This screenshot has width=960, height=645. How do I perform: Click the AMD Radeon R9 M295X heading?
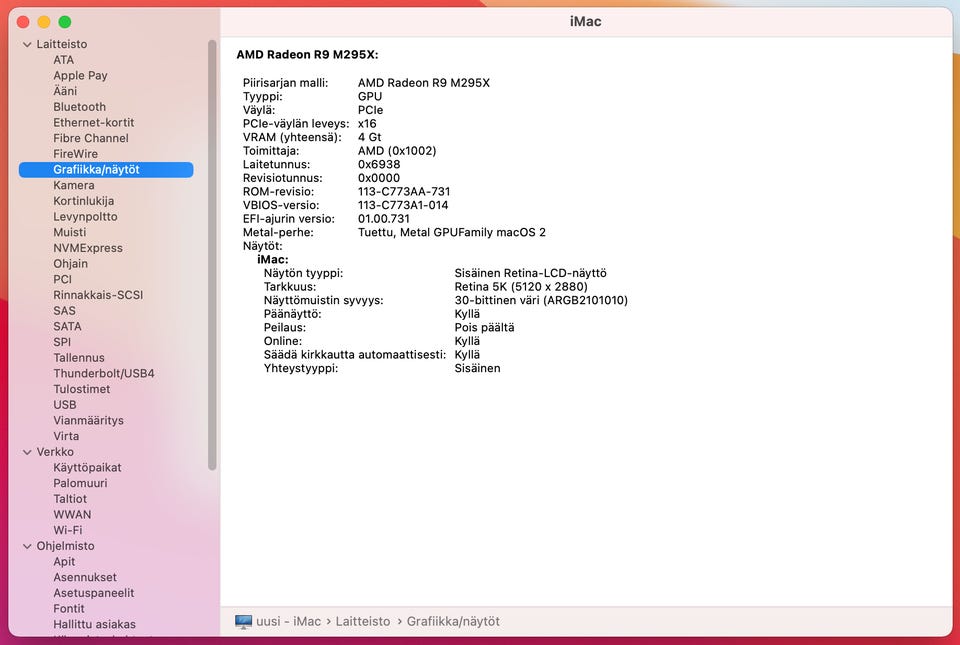(307, 54)
